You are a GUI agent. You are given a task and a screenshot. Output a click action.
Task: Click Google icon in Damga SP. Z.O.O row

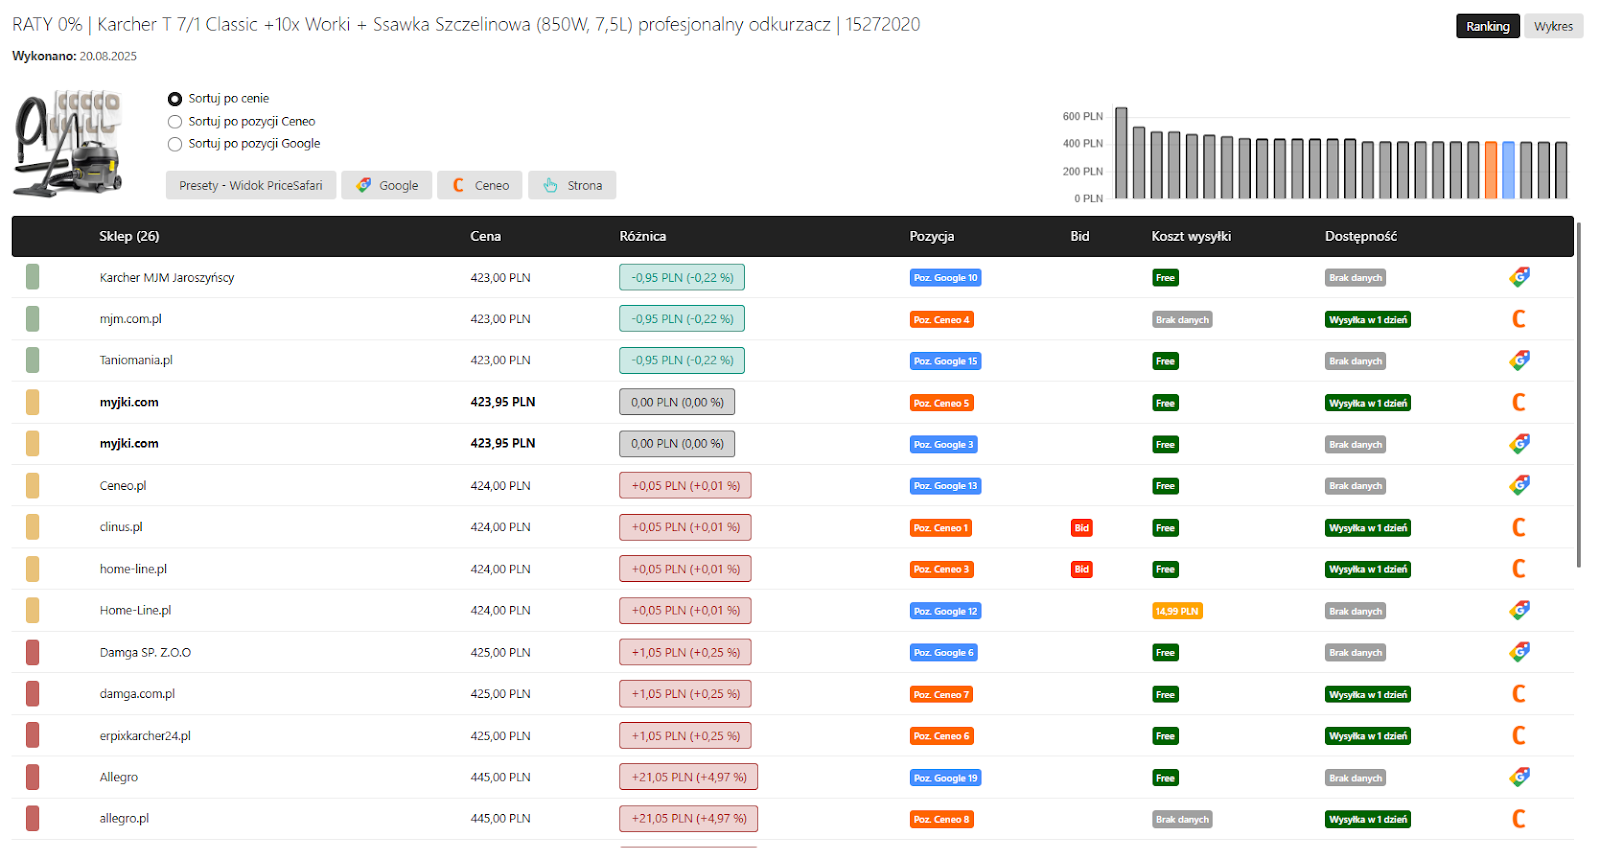point(1519,652)
